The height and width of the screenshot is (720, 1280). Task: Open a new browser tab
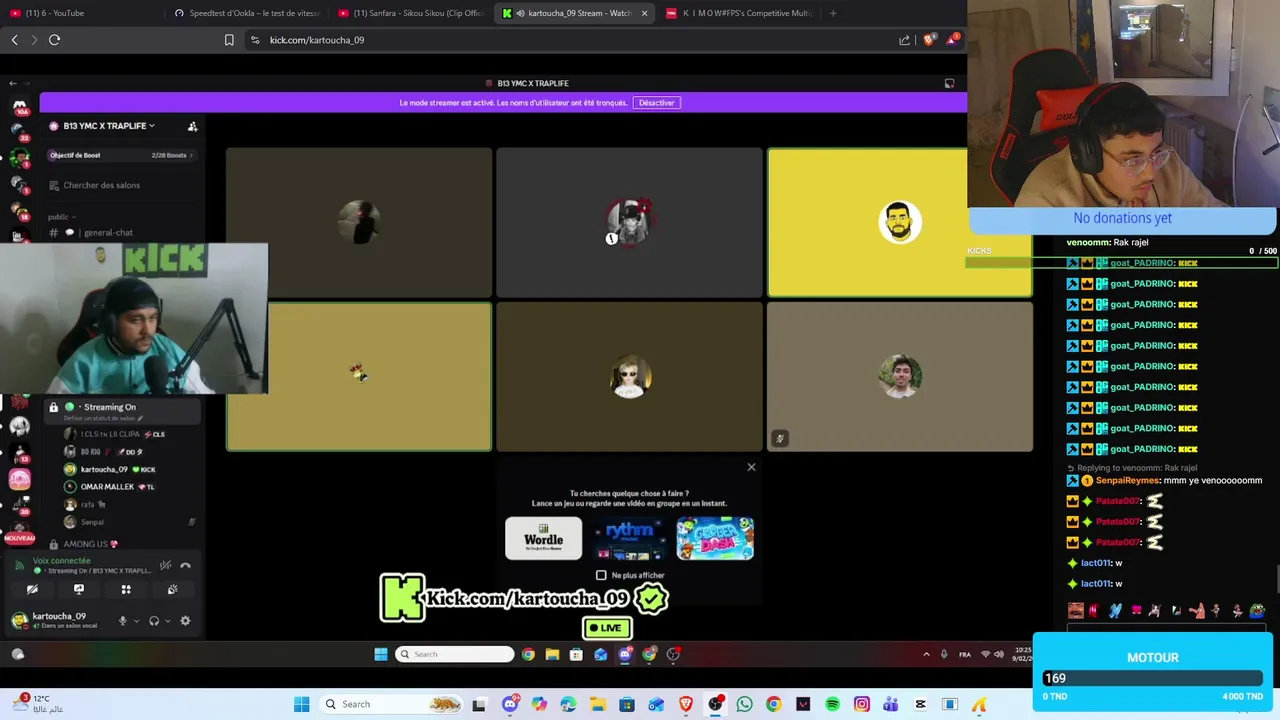[x=833, y=13]
